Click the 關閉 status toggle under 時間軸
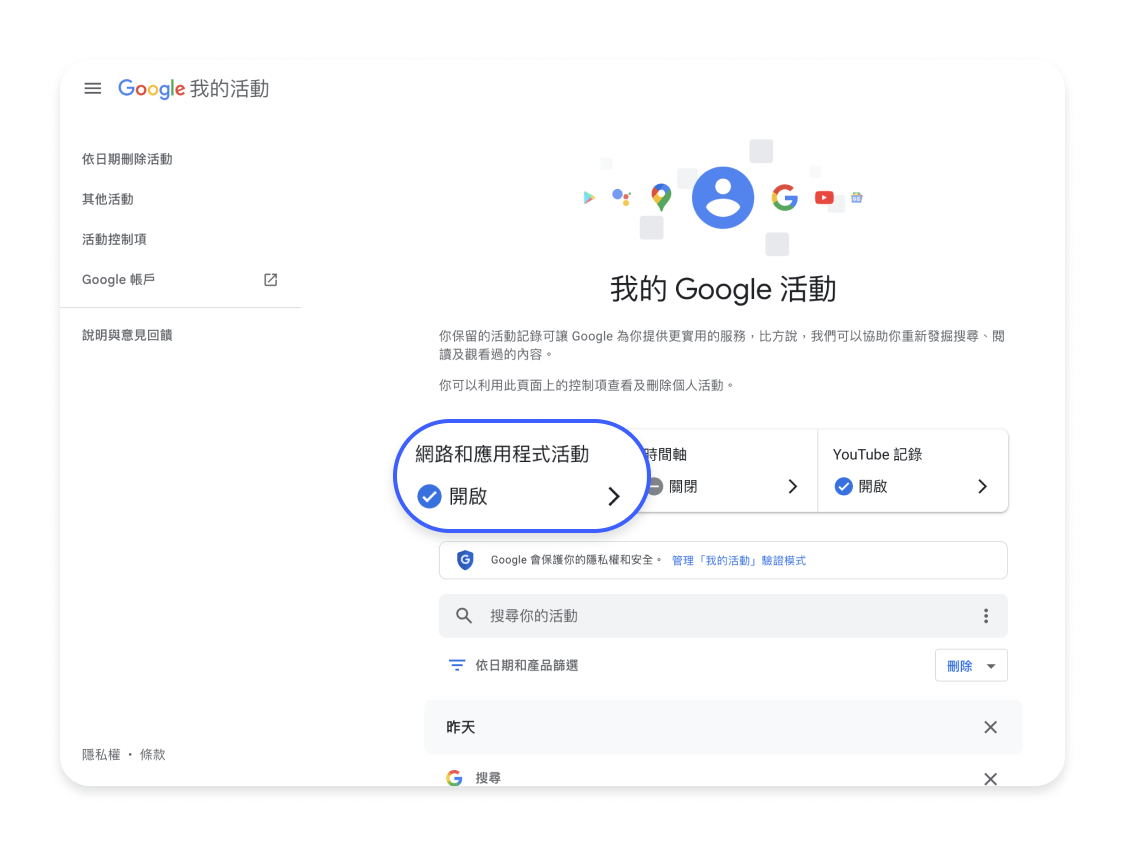 [x=657, y=487]
